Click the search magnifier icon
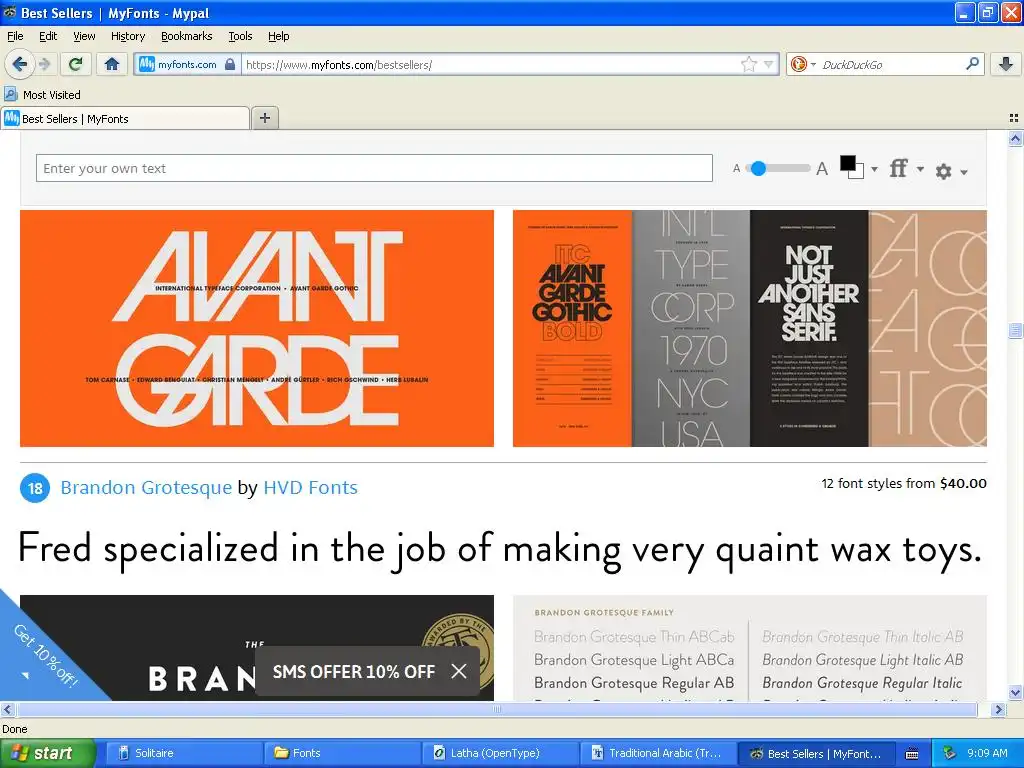The height and width of the screenshot is (768, 1024). 972,64
